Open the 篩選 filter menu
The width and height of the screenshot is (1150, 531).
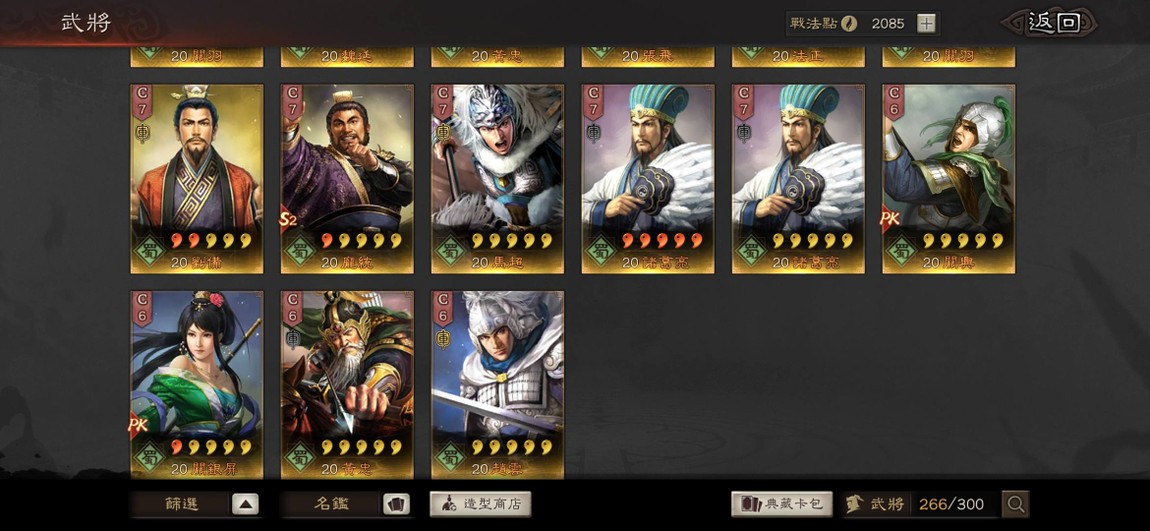point(180,505)
